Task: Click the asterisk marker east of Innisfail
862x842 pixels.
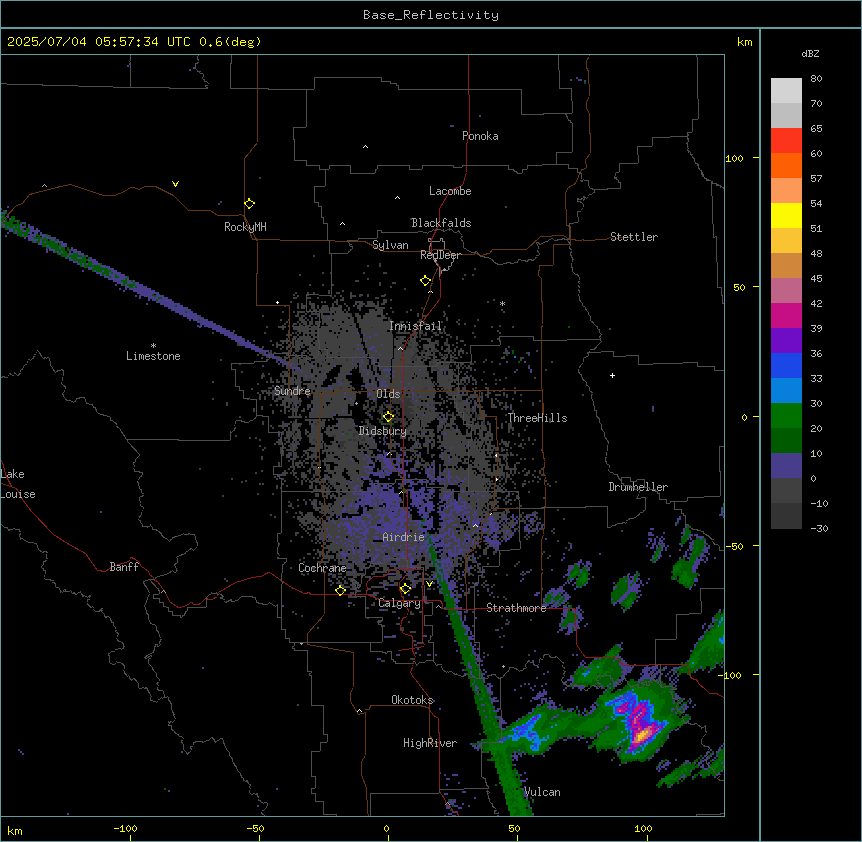Action: point(502,303)
